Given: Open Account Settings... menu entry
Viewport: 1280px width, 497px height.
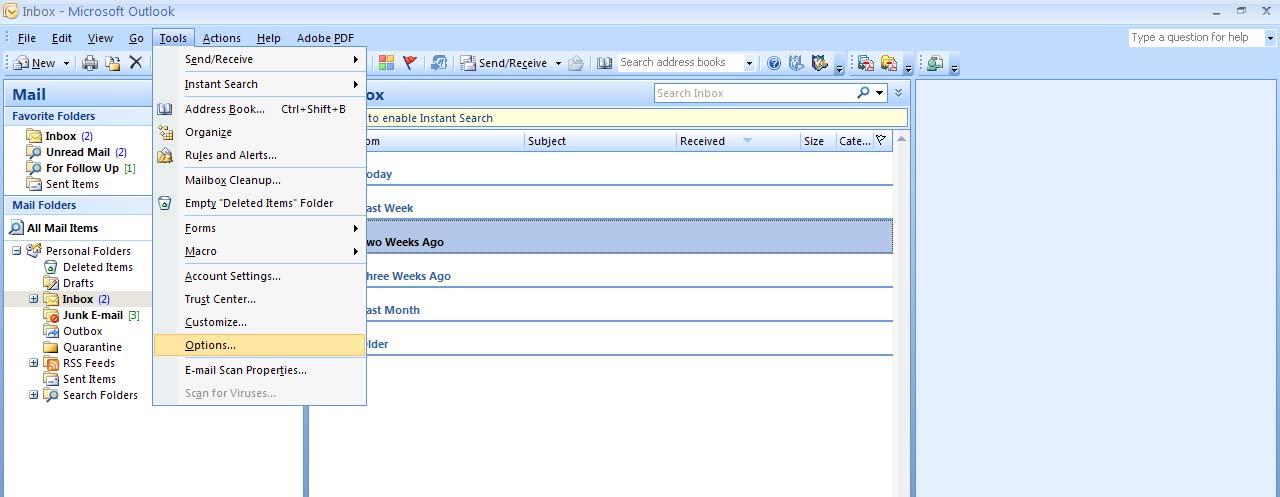Looking at the screenshot, I should [x=232, y=276].
